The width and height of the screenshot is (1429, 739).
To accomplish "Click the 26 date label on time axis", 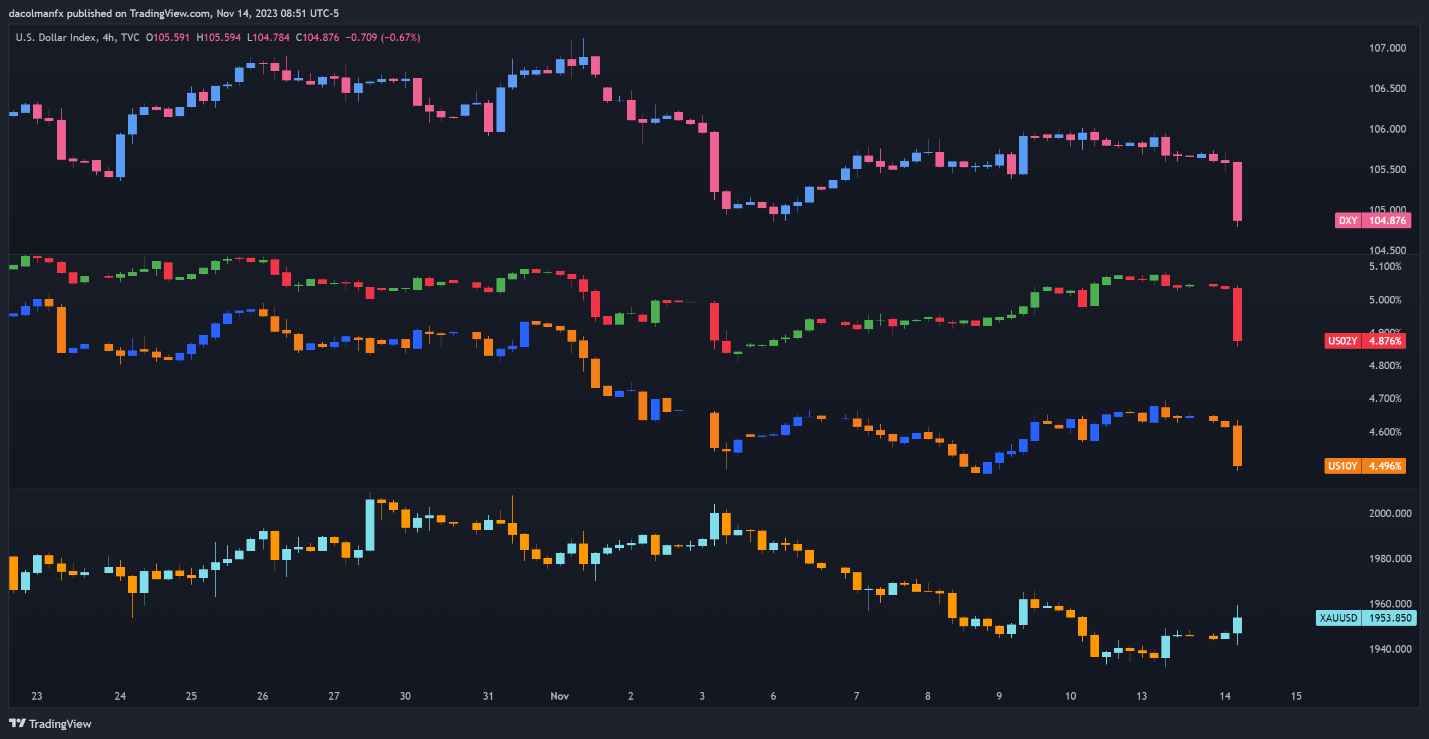I will coord(262,695).
